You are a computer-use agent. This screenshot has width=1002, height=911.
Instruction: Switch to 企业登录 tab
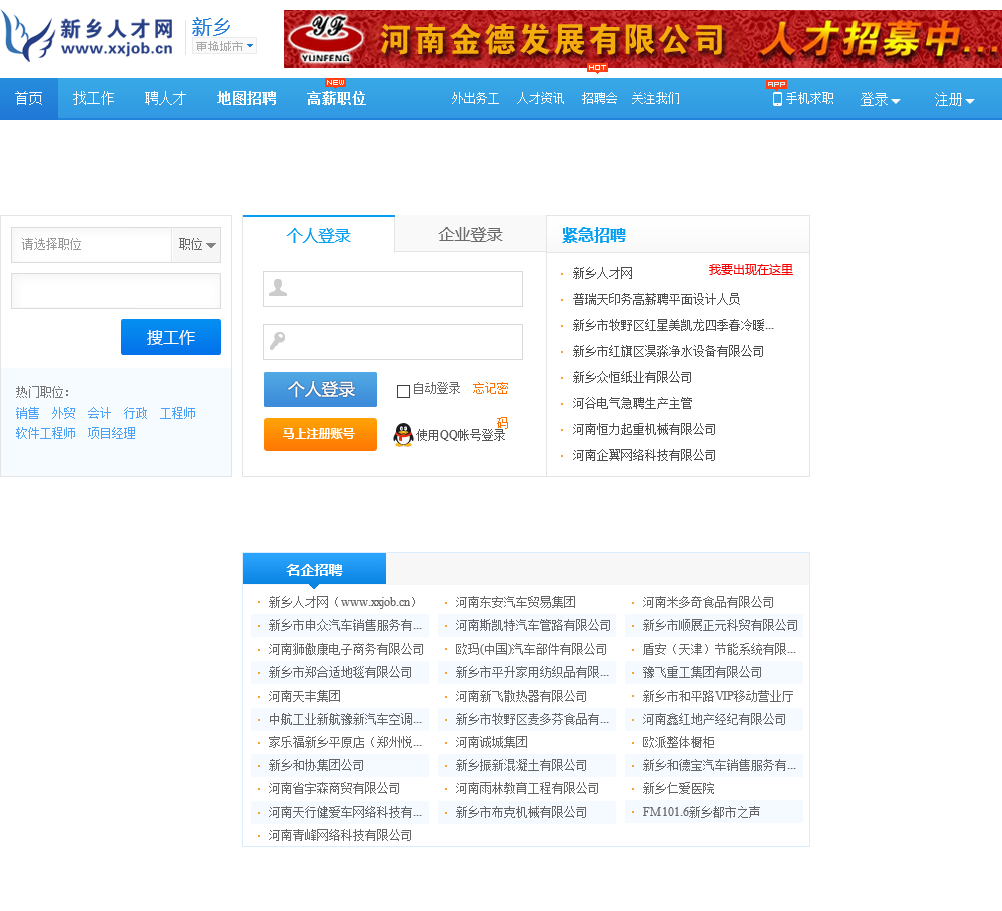click(x=470, y=234)
